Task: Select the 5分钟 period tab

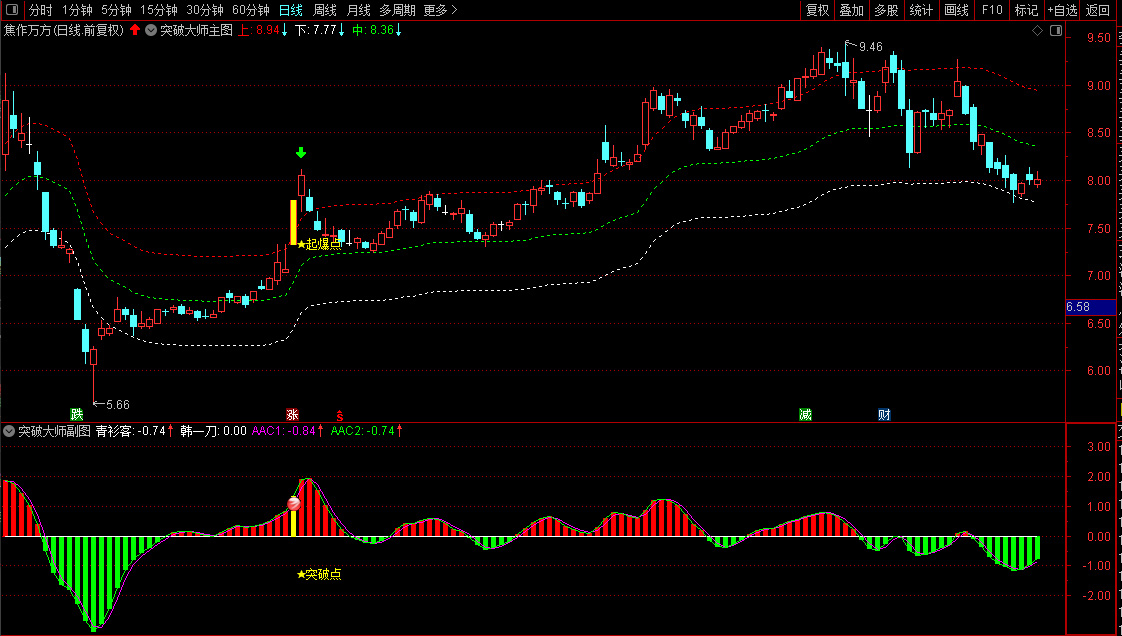Action: click(x=116, y=10)
